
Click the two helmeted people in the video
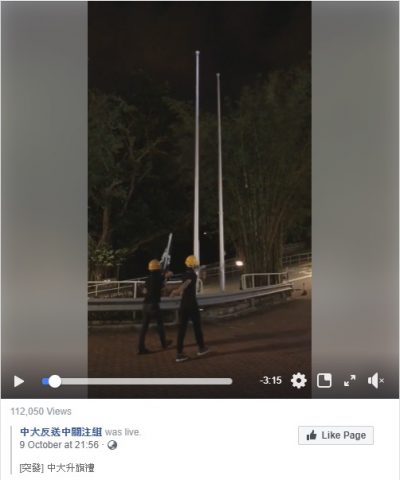[173, 307]
